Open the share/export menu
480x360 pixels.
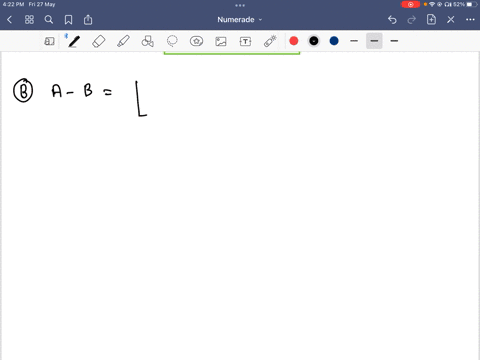tap(88, 20)
